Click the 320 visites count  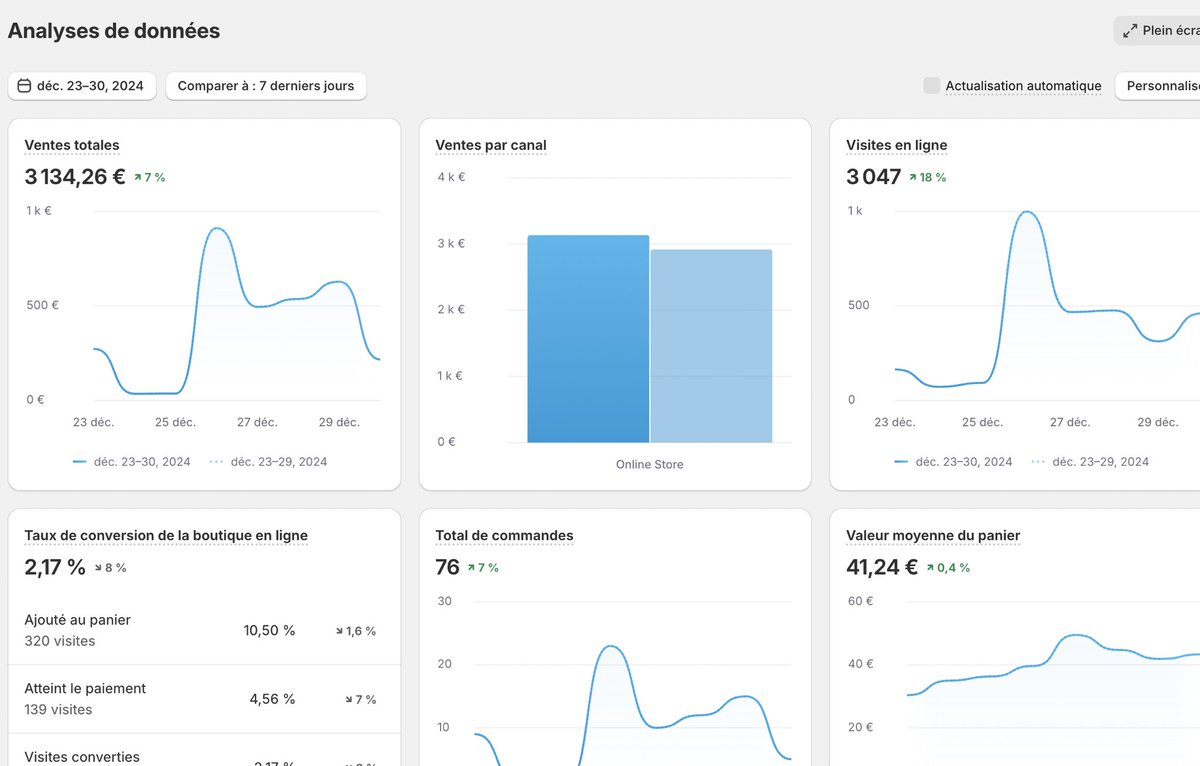point(60,641)
